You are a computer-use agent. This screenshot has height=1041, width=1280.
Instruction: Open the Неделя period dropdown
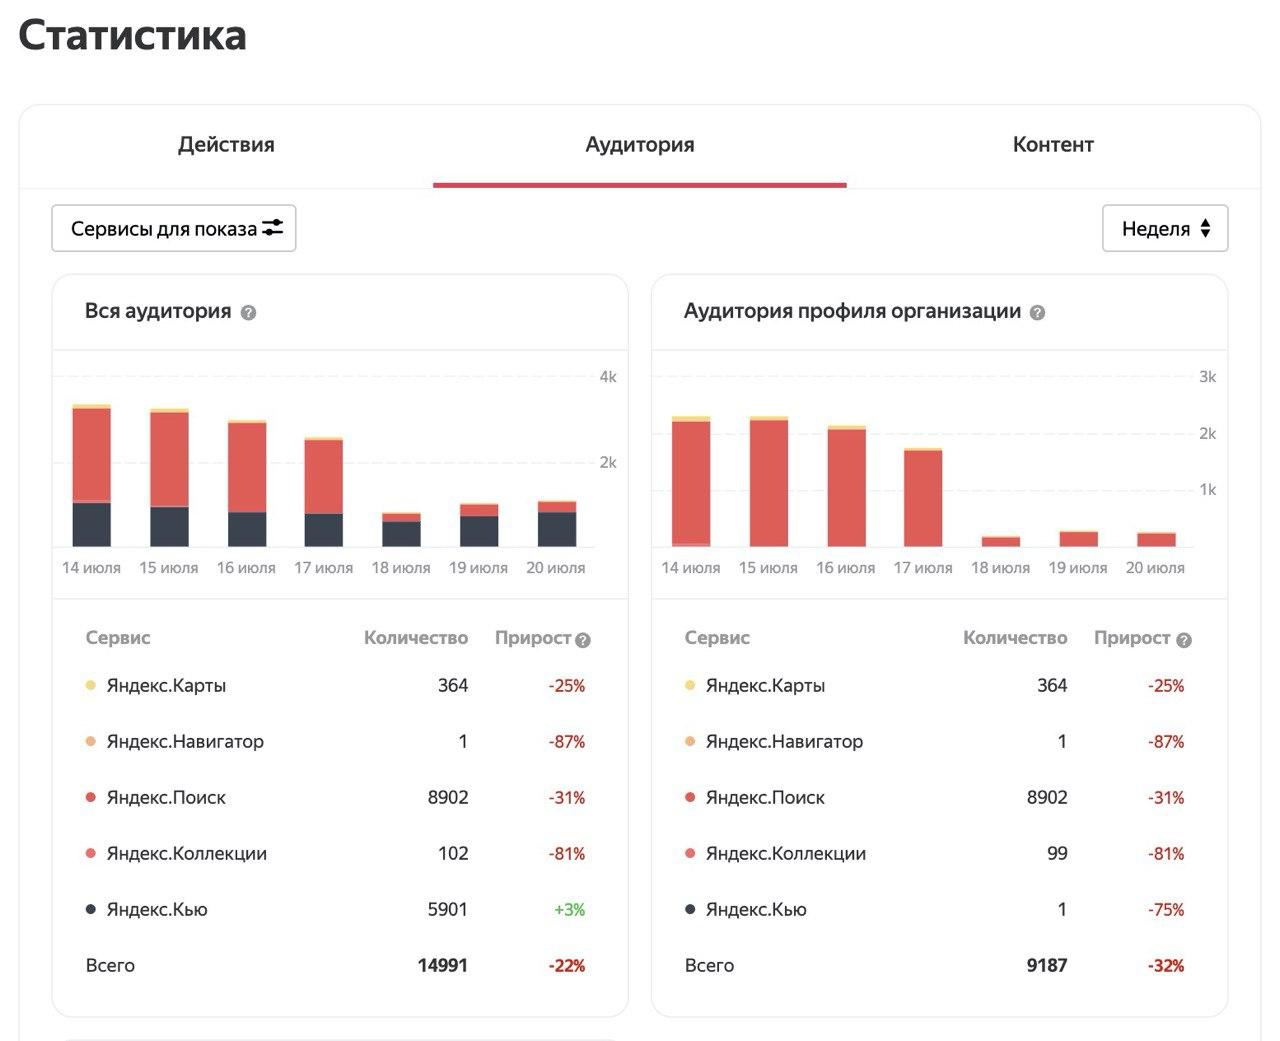pyautogui.click(x=1165, y=228)
